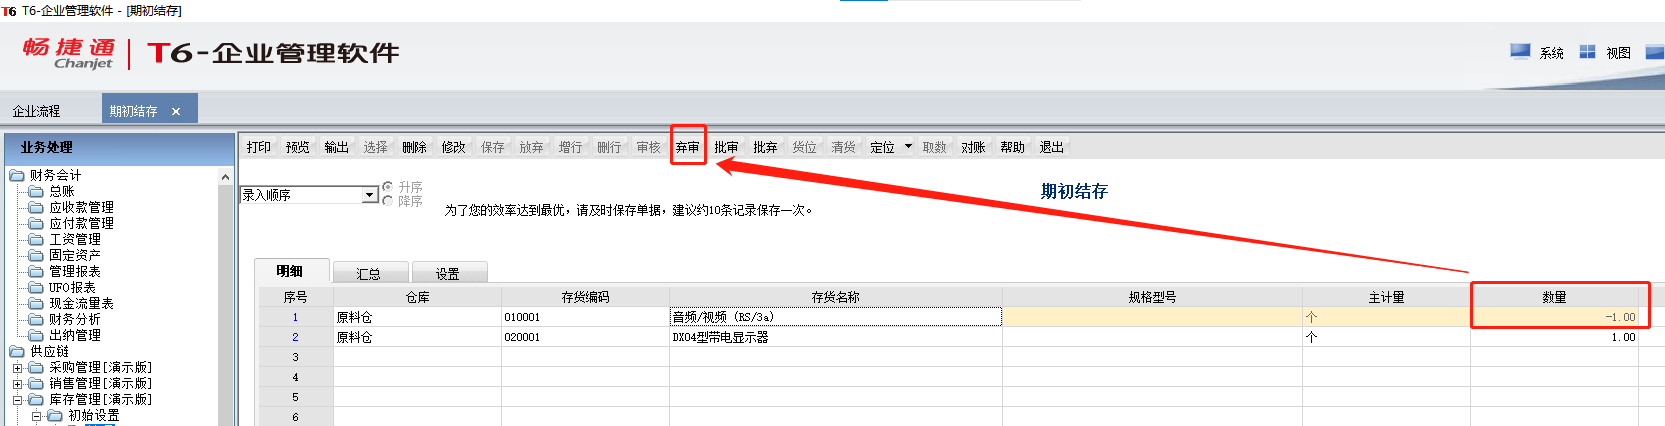
Task: Switch to the 汇总 tab
Action: 369,273
